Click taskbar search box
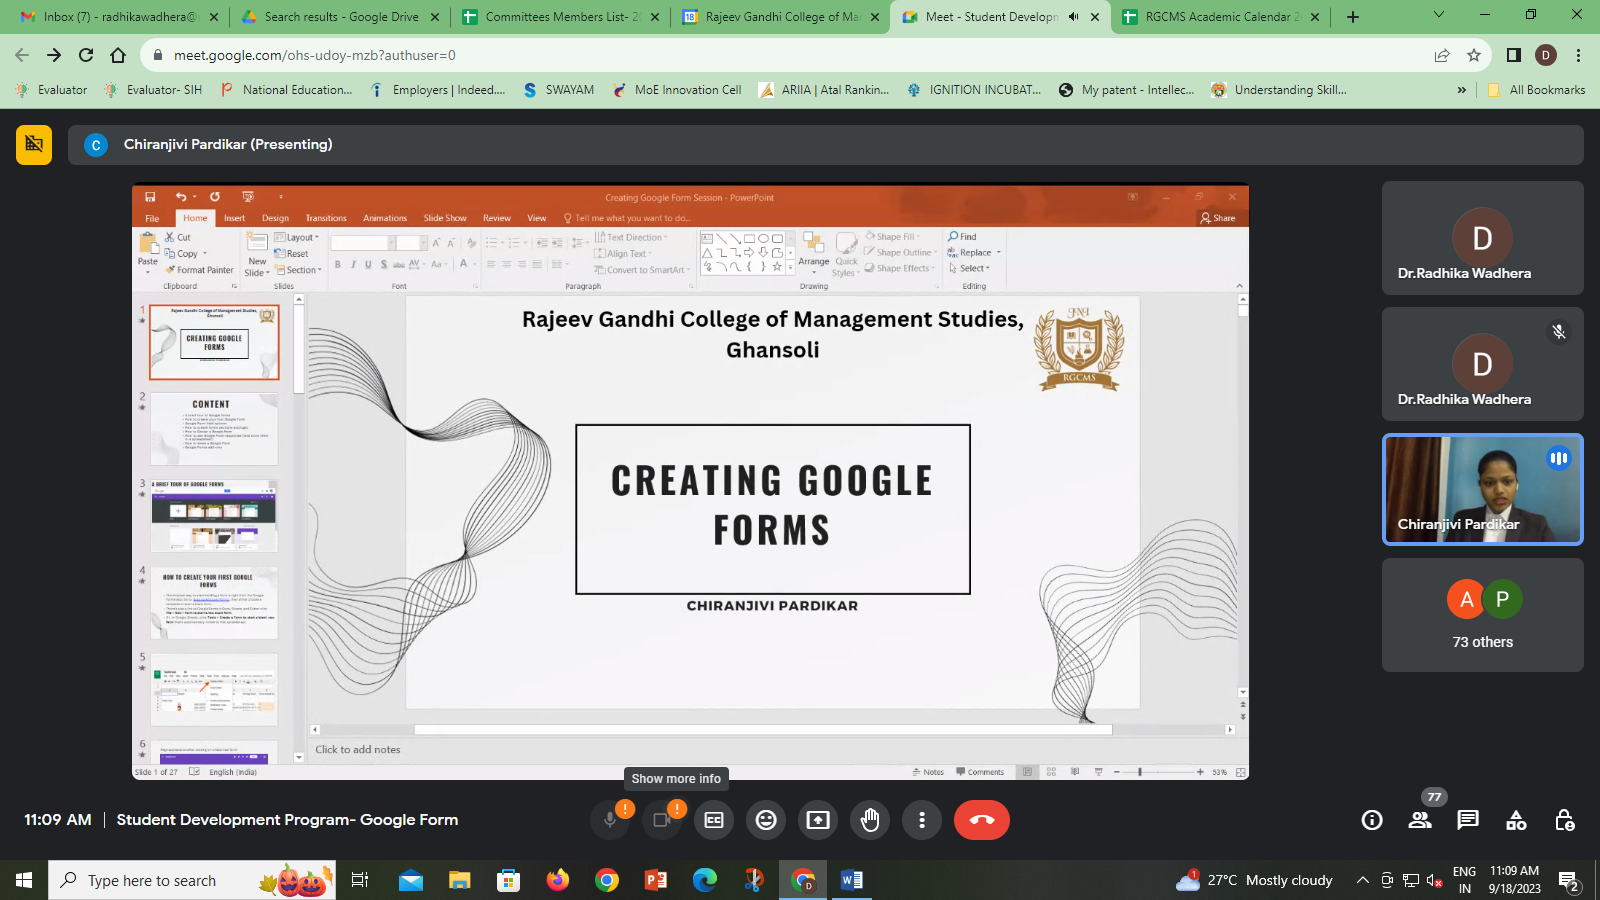The width and height of the screenshot is (1600, 900). click(192, 880)
